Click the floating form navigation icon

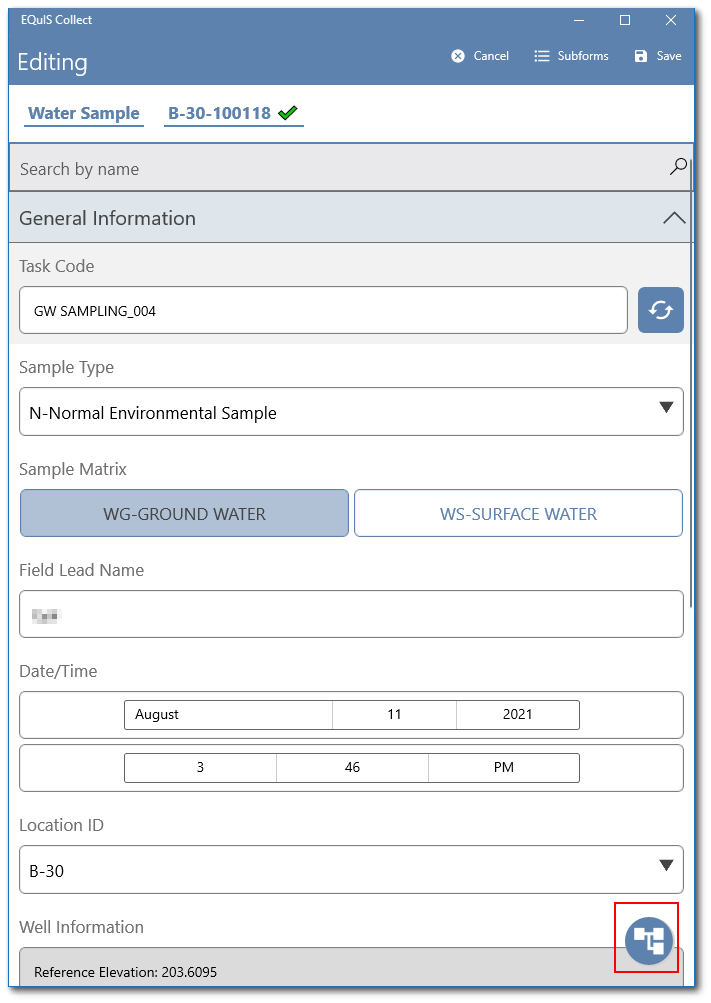(648, 939)
